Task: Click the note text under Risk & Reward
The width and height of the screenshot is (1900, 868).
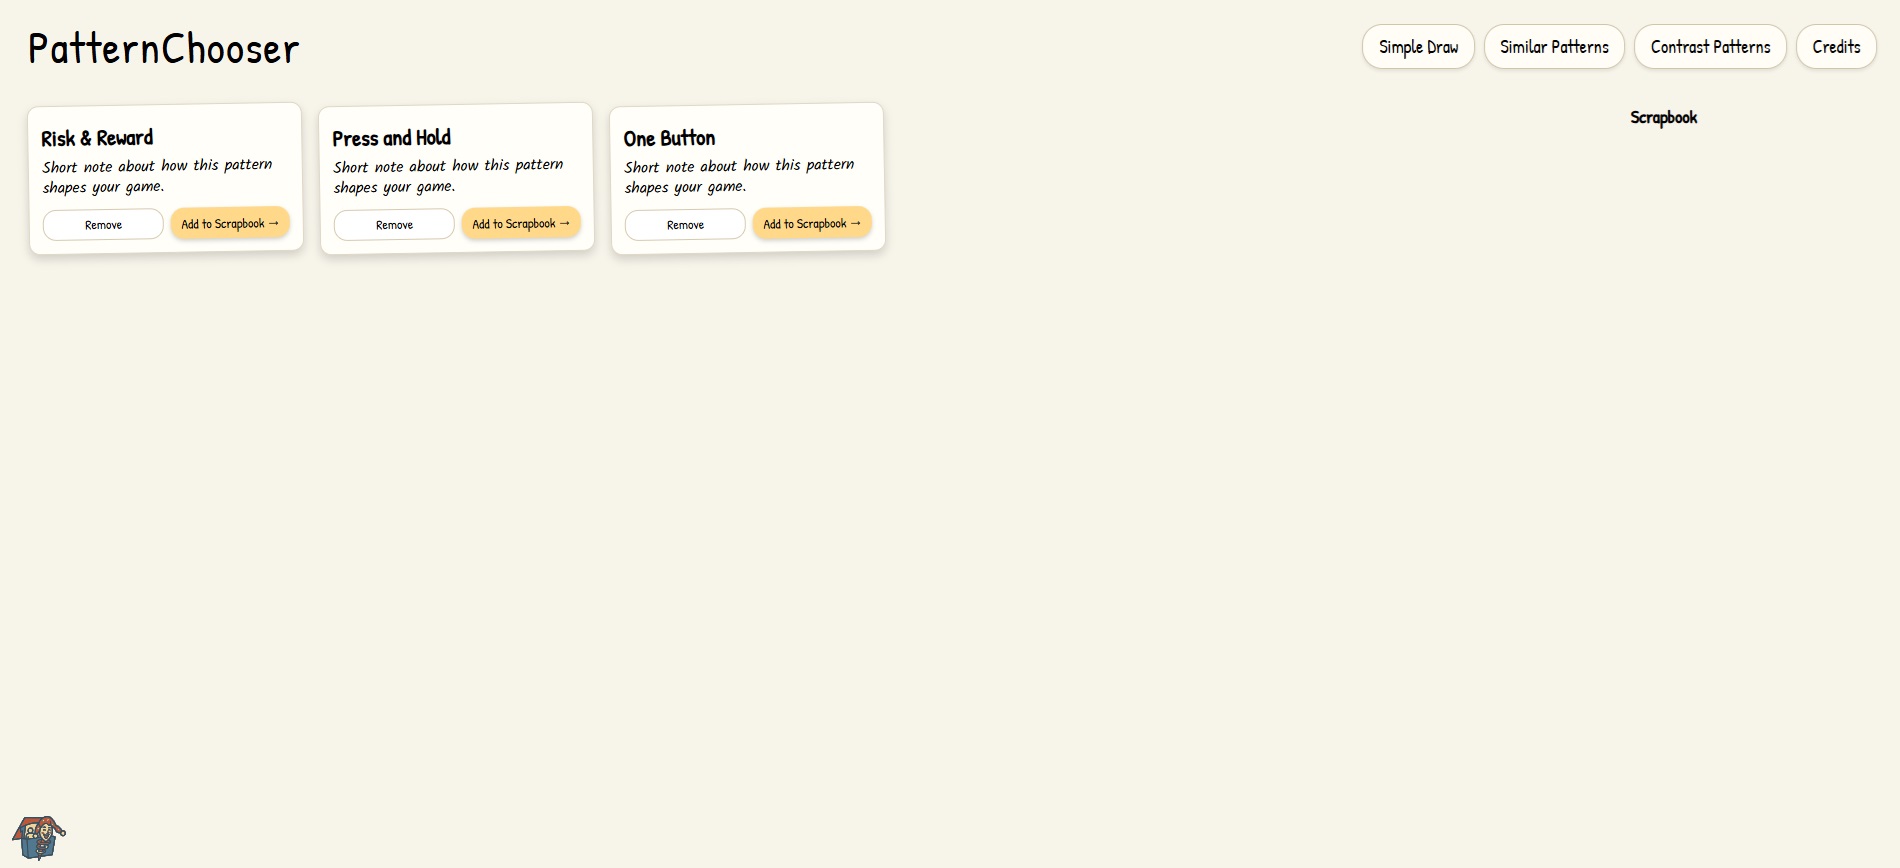Action: [157, 176]
